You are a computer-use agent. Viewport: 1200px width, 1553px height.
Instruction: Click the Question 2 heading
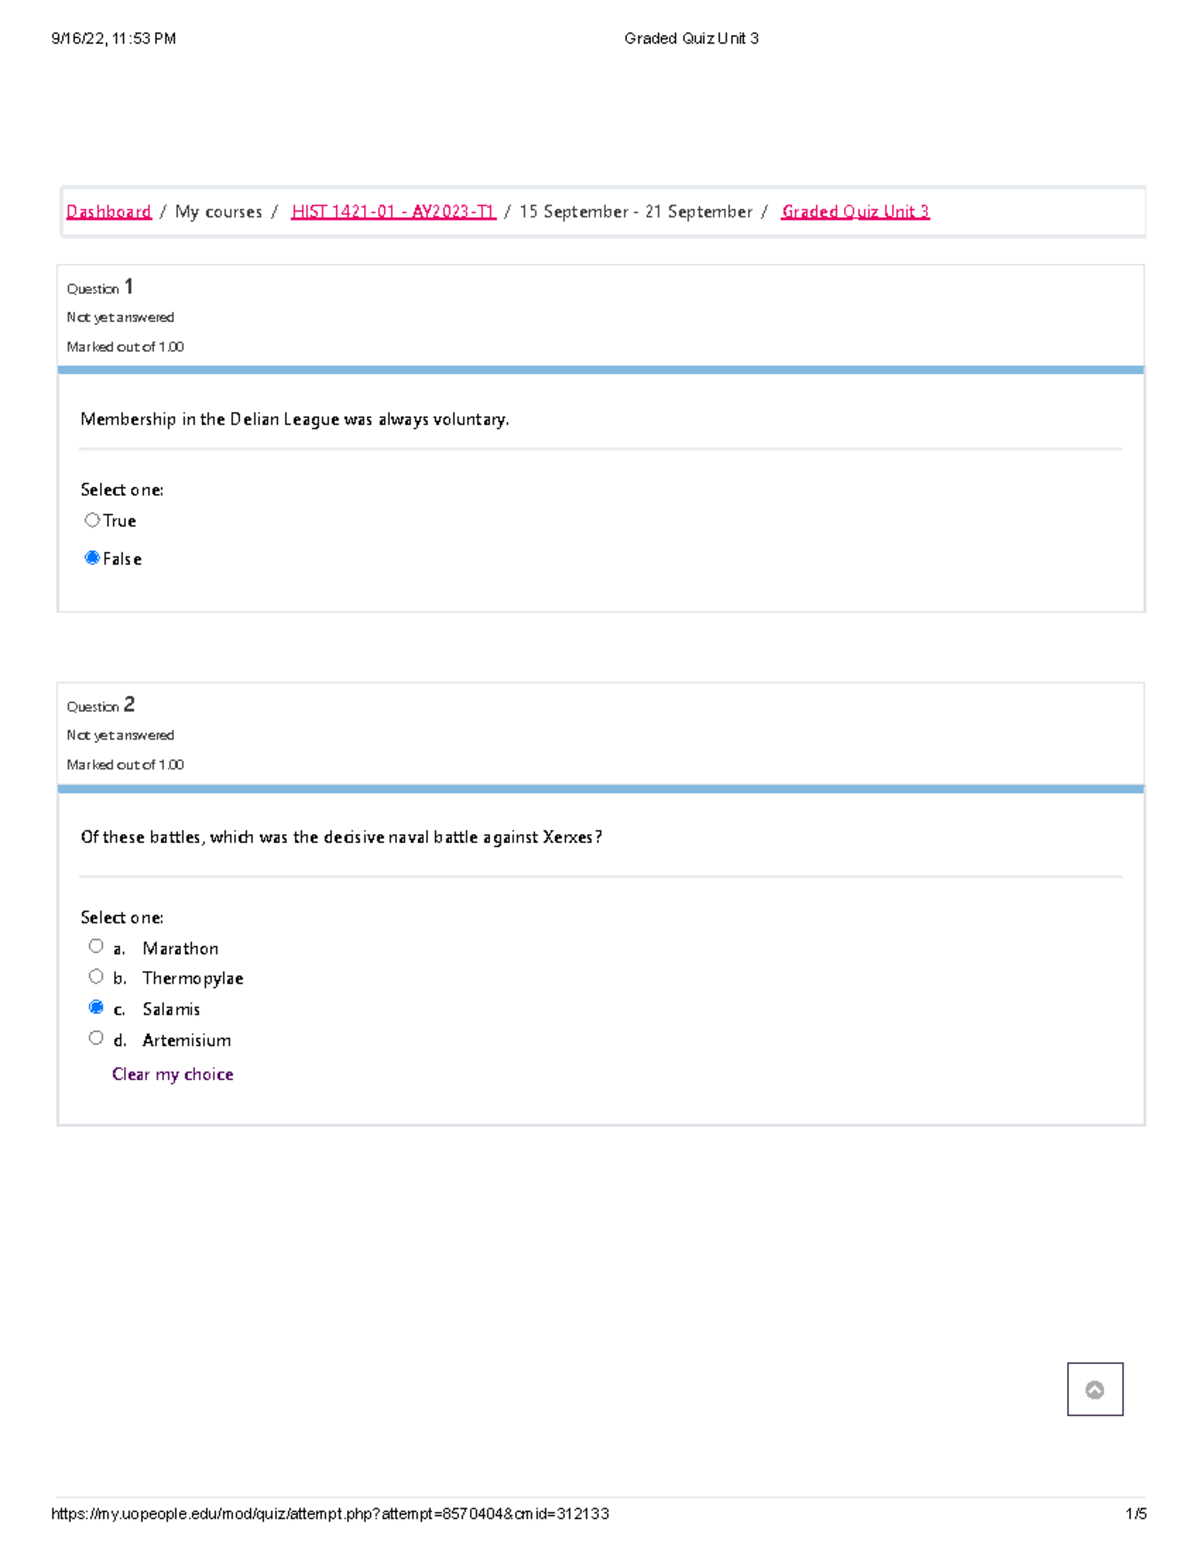[100, 706]
